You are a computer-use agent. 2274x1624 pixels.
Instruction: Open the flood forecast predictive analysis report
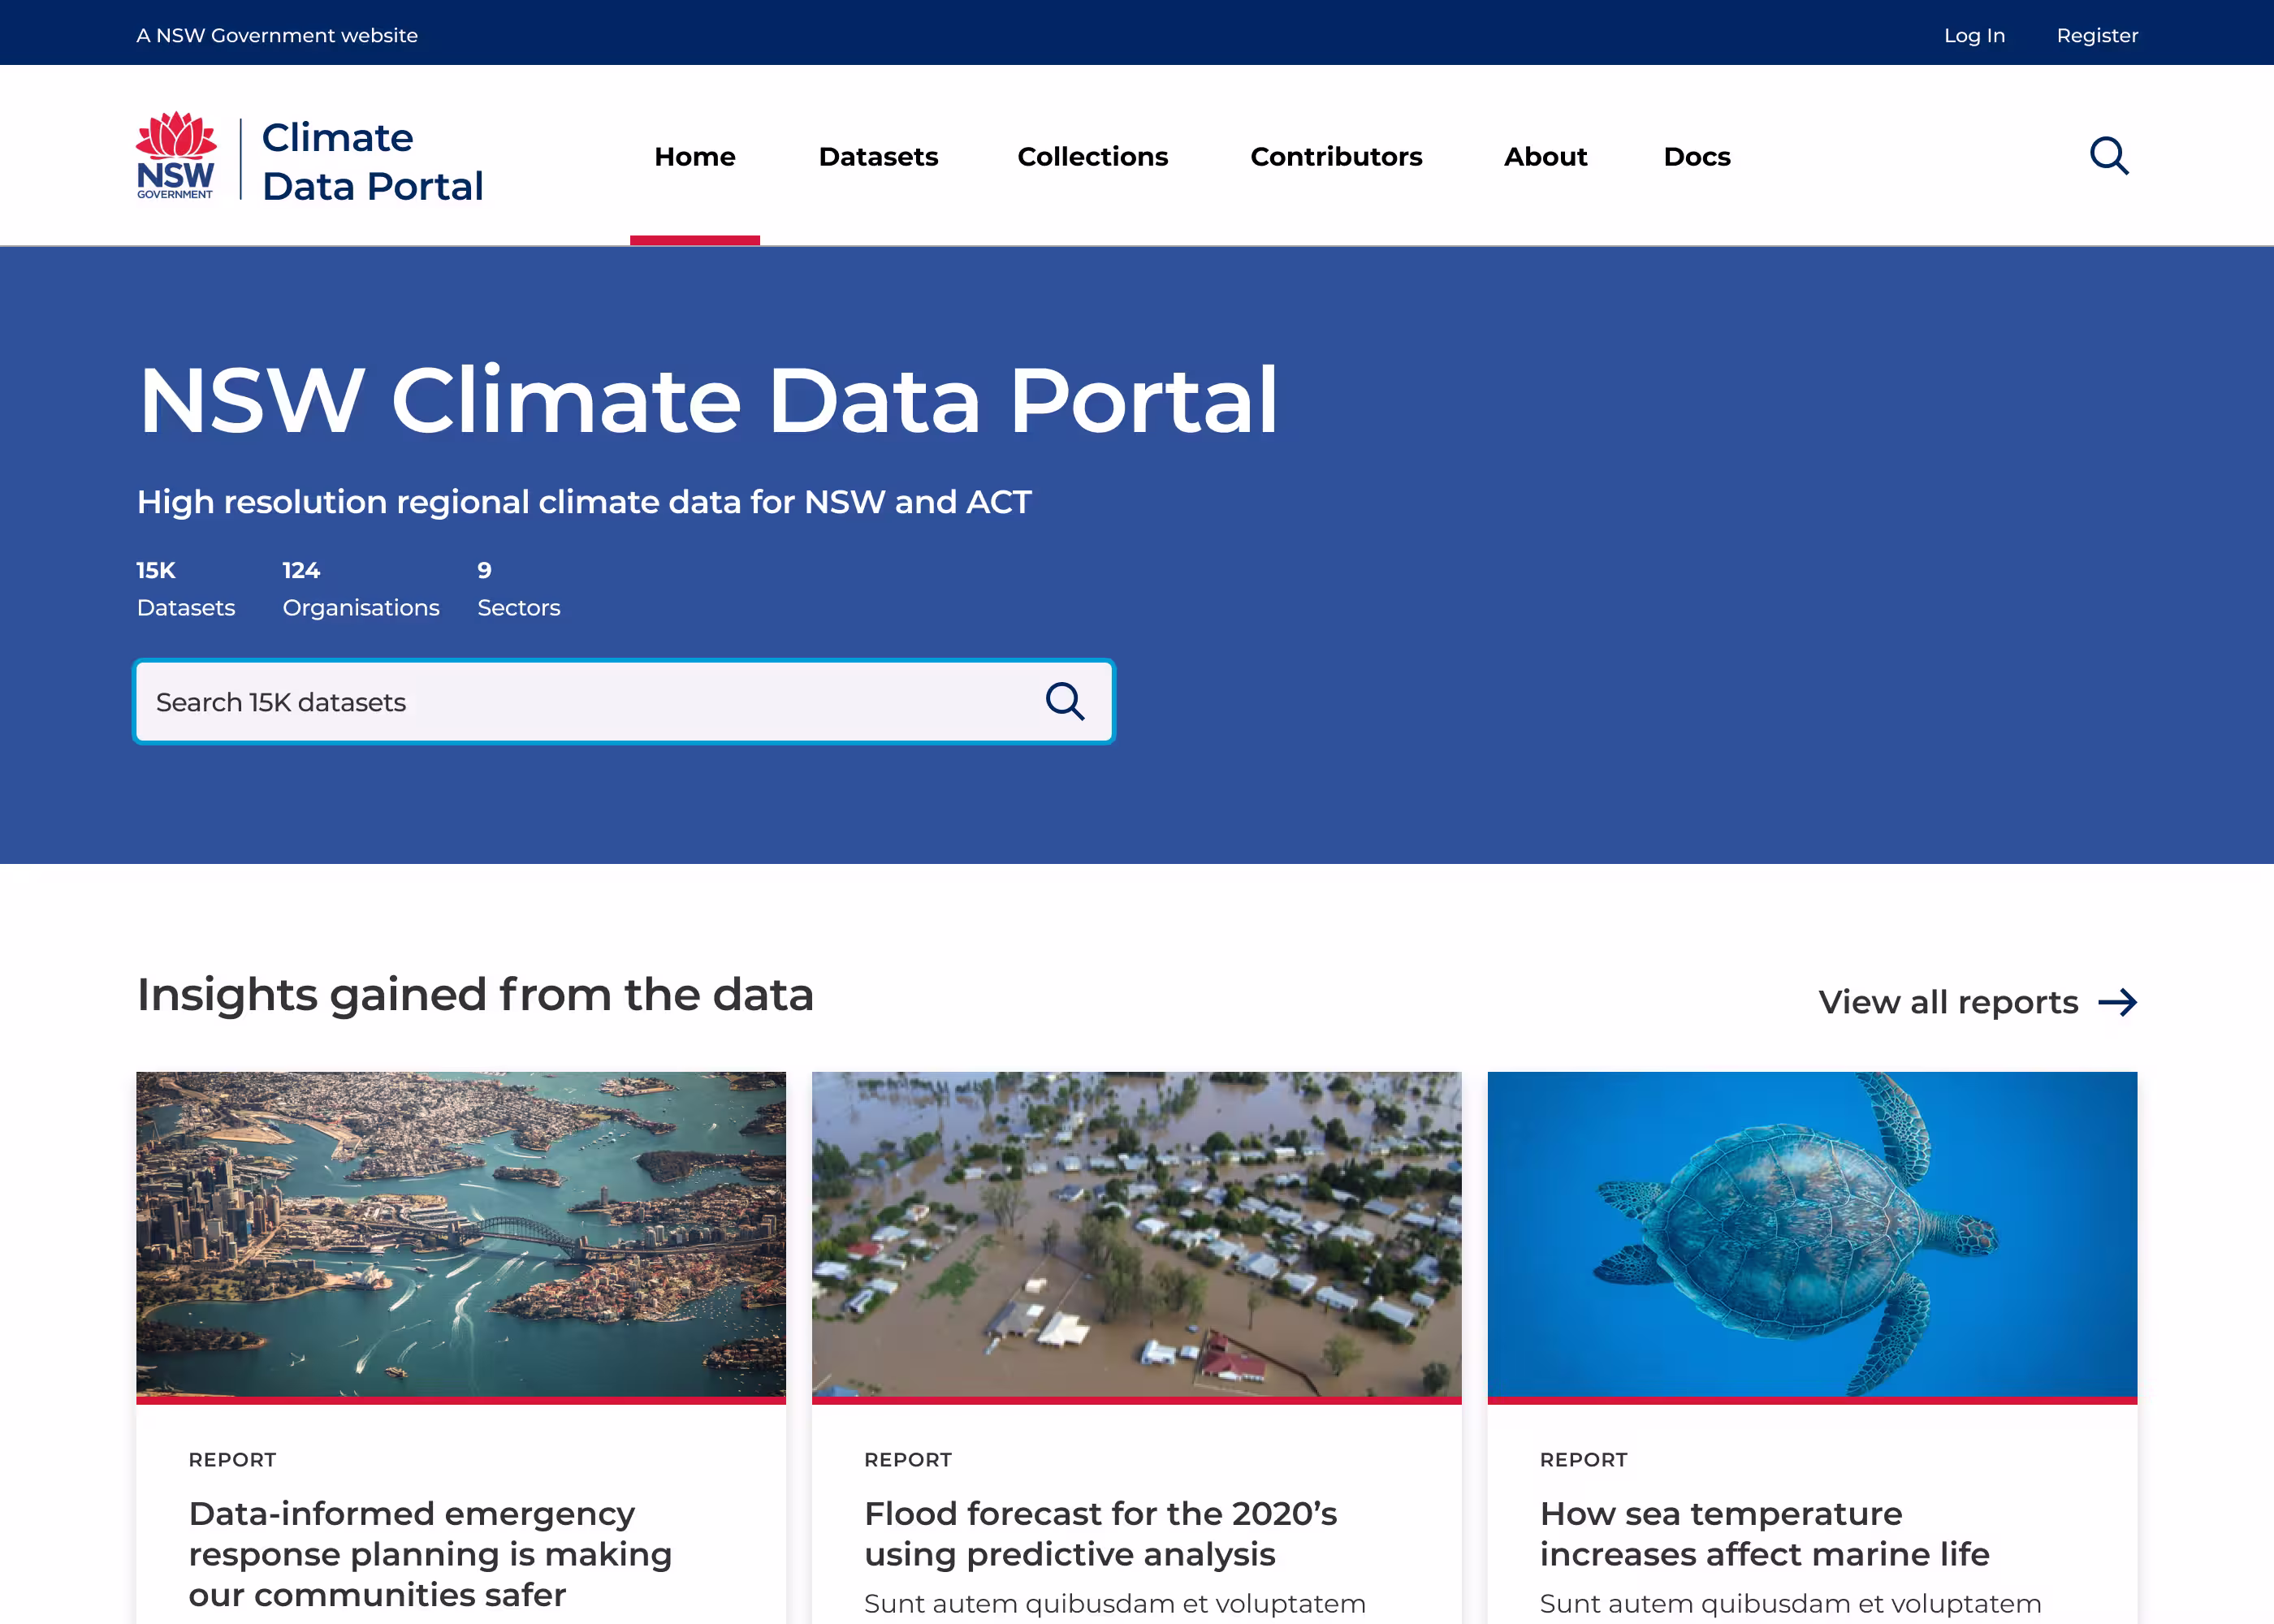pos(1102,1533)
